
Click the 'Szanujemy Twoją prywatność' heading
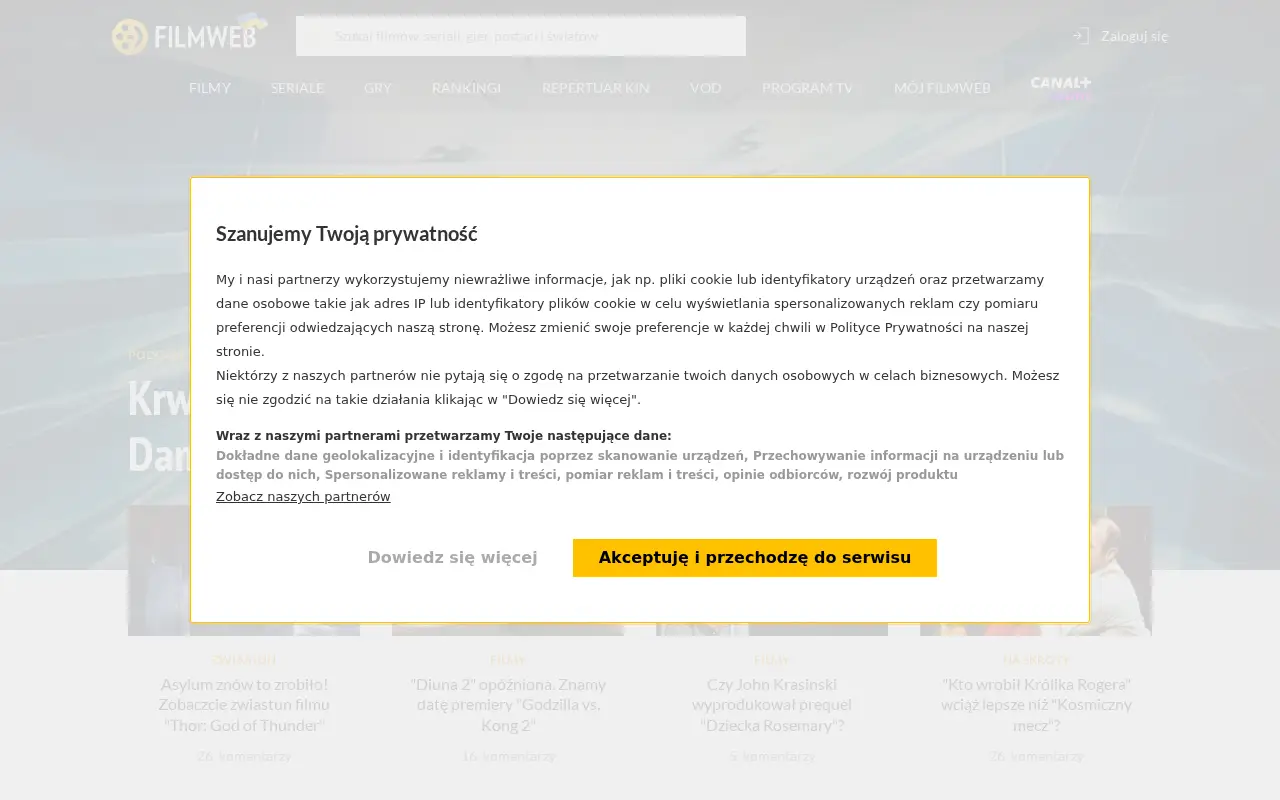pyautogui.click(x=347, y=234)
